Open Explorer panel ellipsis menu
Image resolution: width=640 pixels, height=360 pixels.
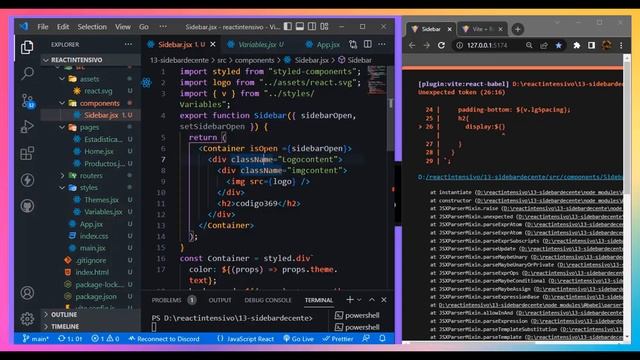(128, 44)
